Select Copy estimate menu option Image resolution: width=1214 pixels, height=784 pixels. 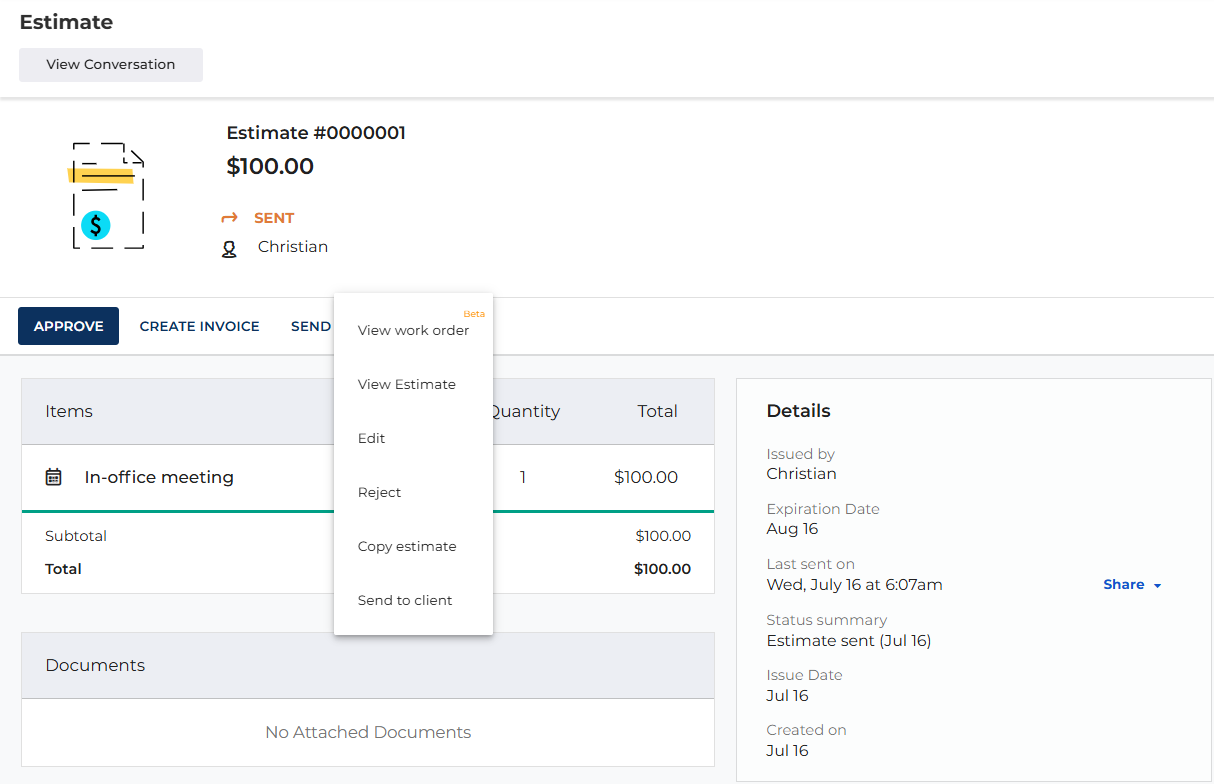(407, 547)
